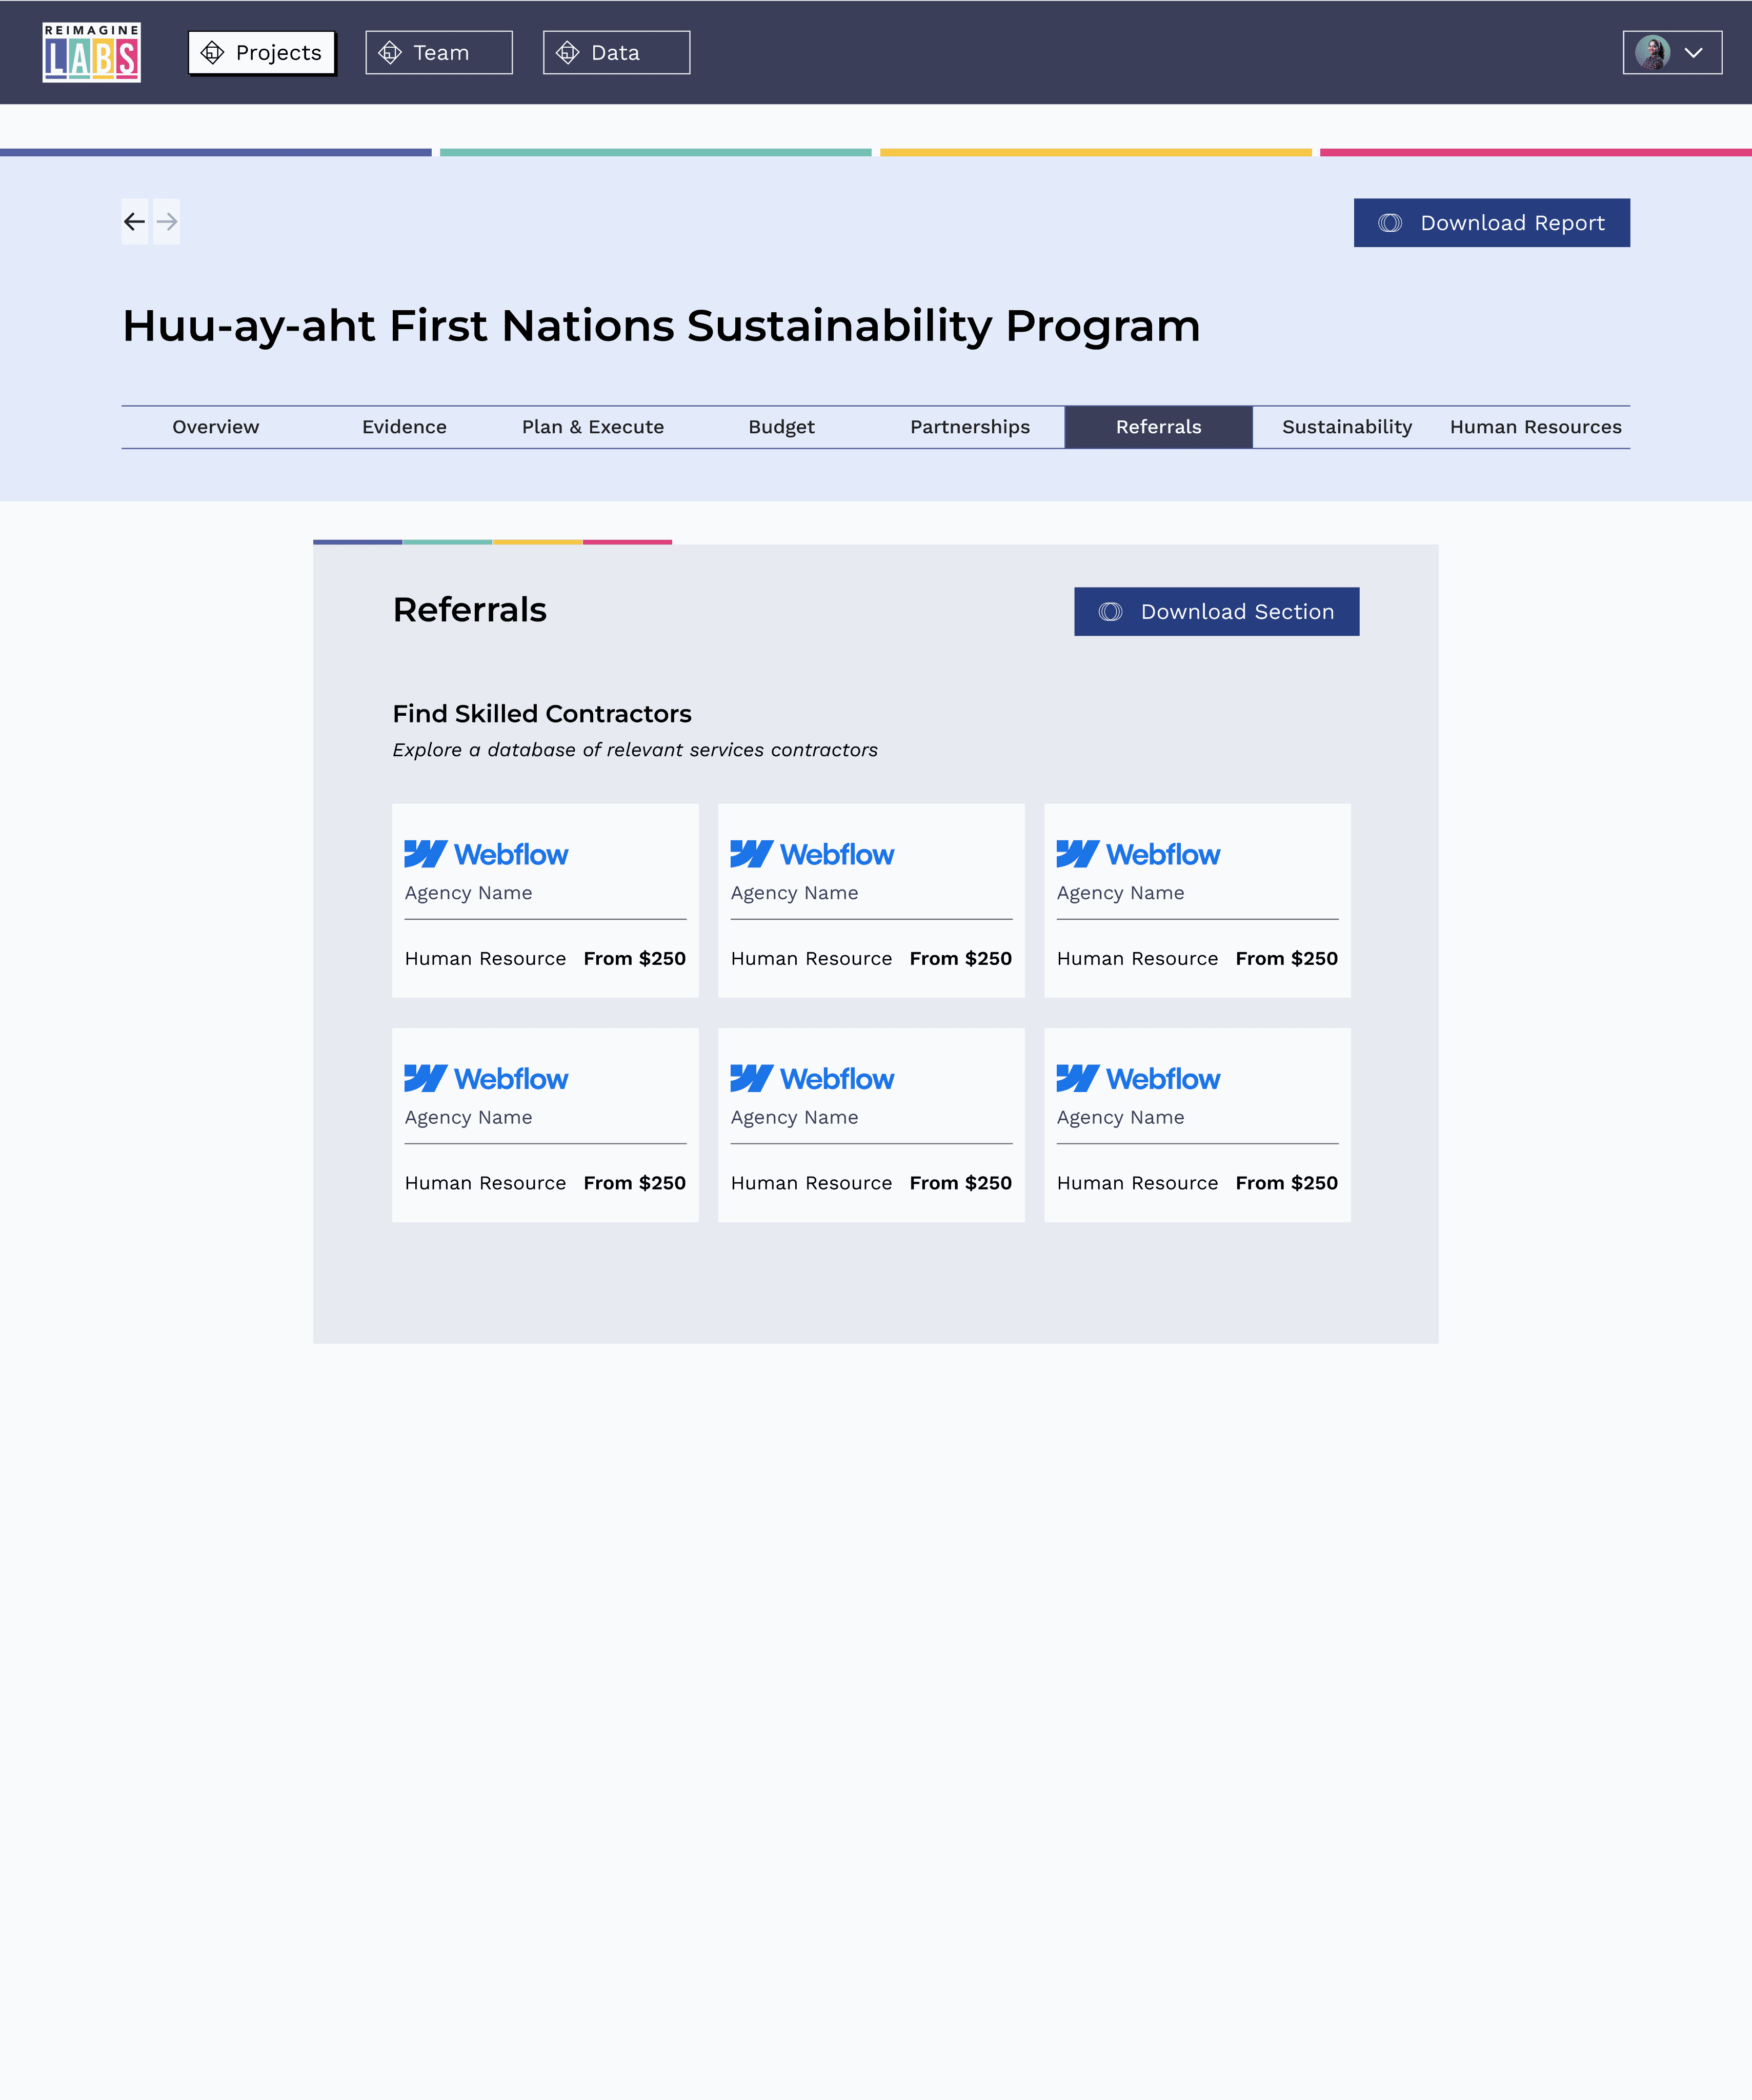The width and height of the screenshot is (1752, 2100).
Task: Open the bottom-right Webflow agency card
Action: click(x=1197, y=1125)
